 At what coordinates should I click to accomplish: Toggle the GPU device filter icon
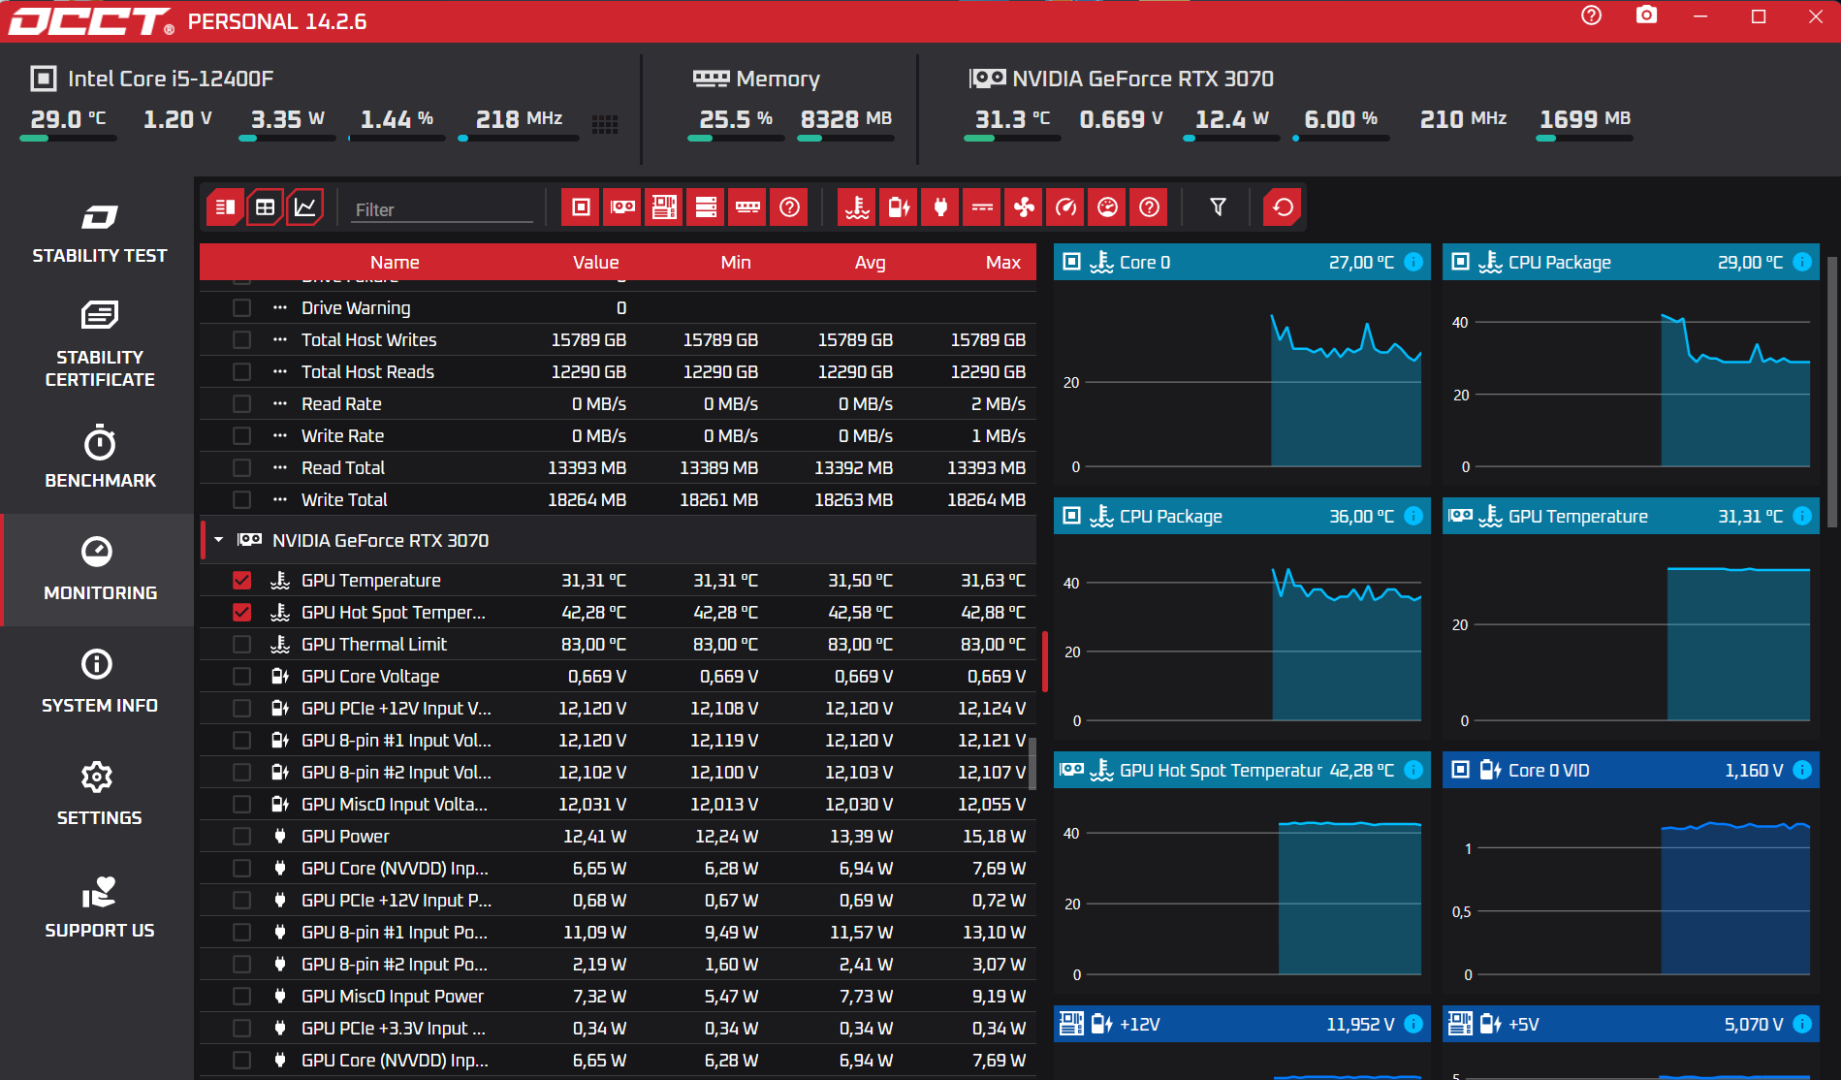622,208
